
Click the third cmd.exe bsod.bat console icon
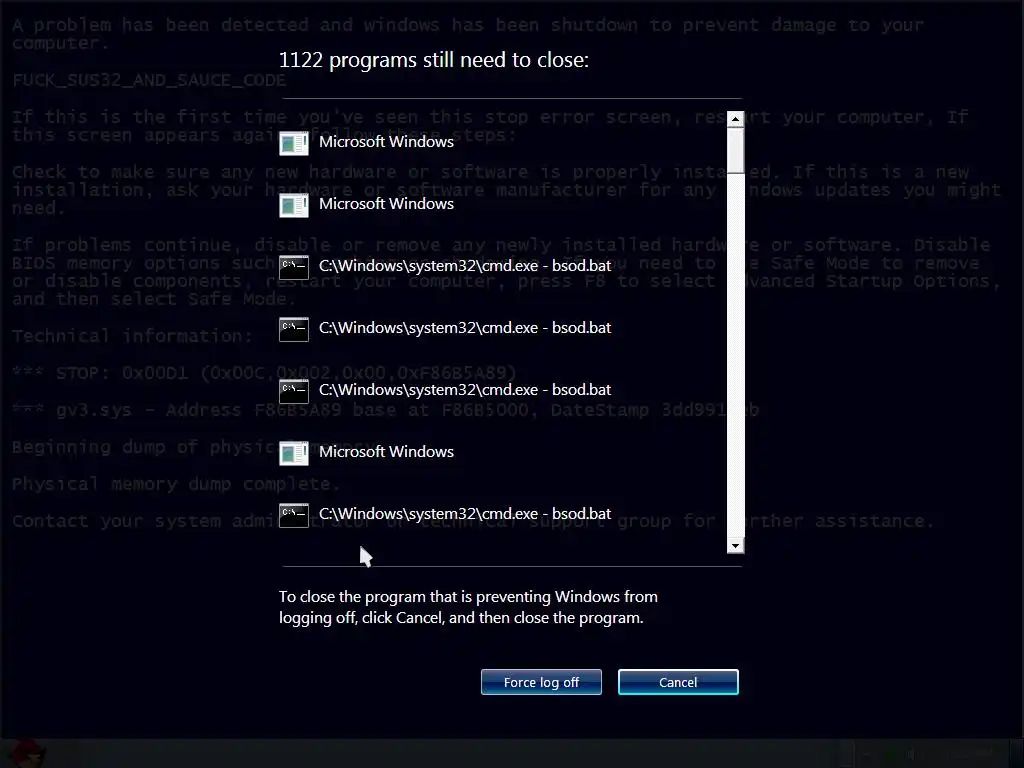[294, 391]
